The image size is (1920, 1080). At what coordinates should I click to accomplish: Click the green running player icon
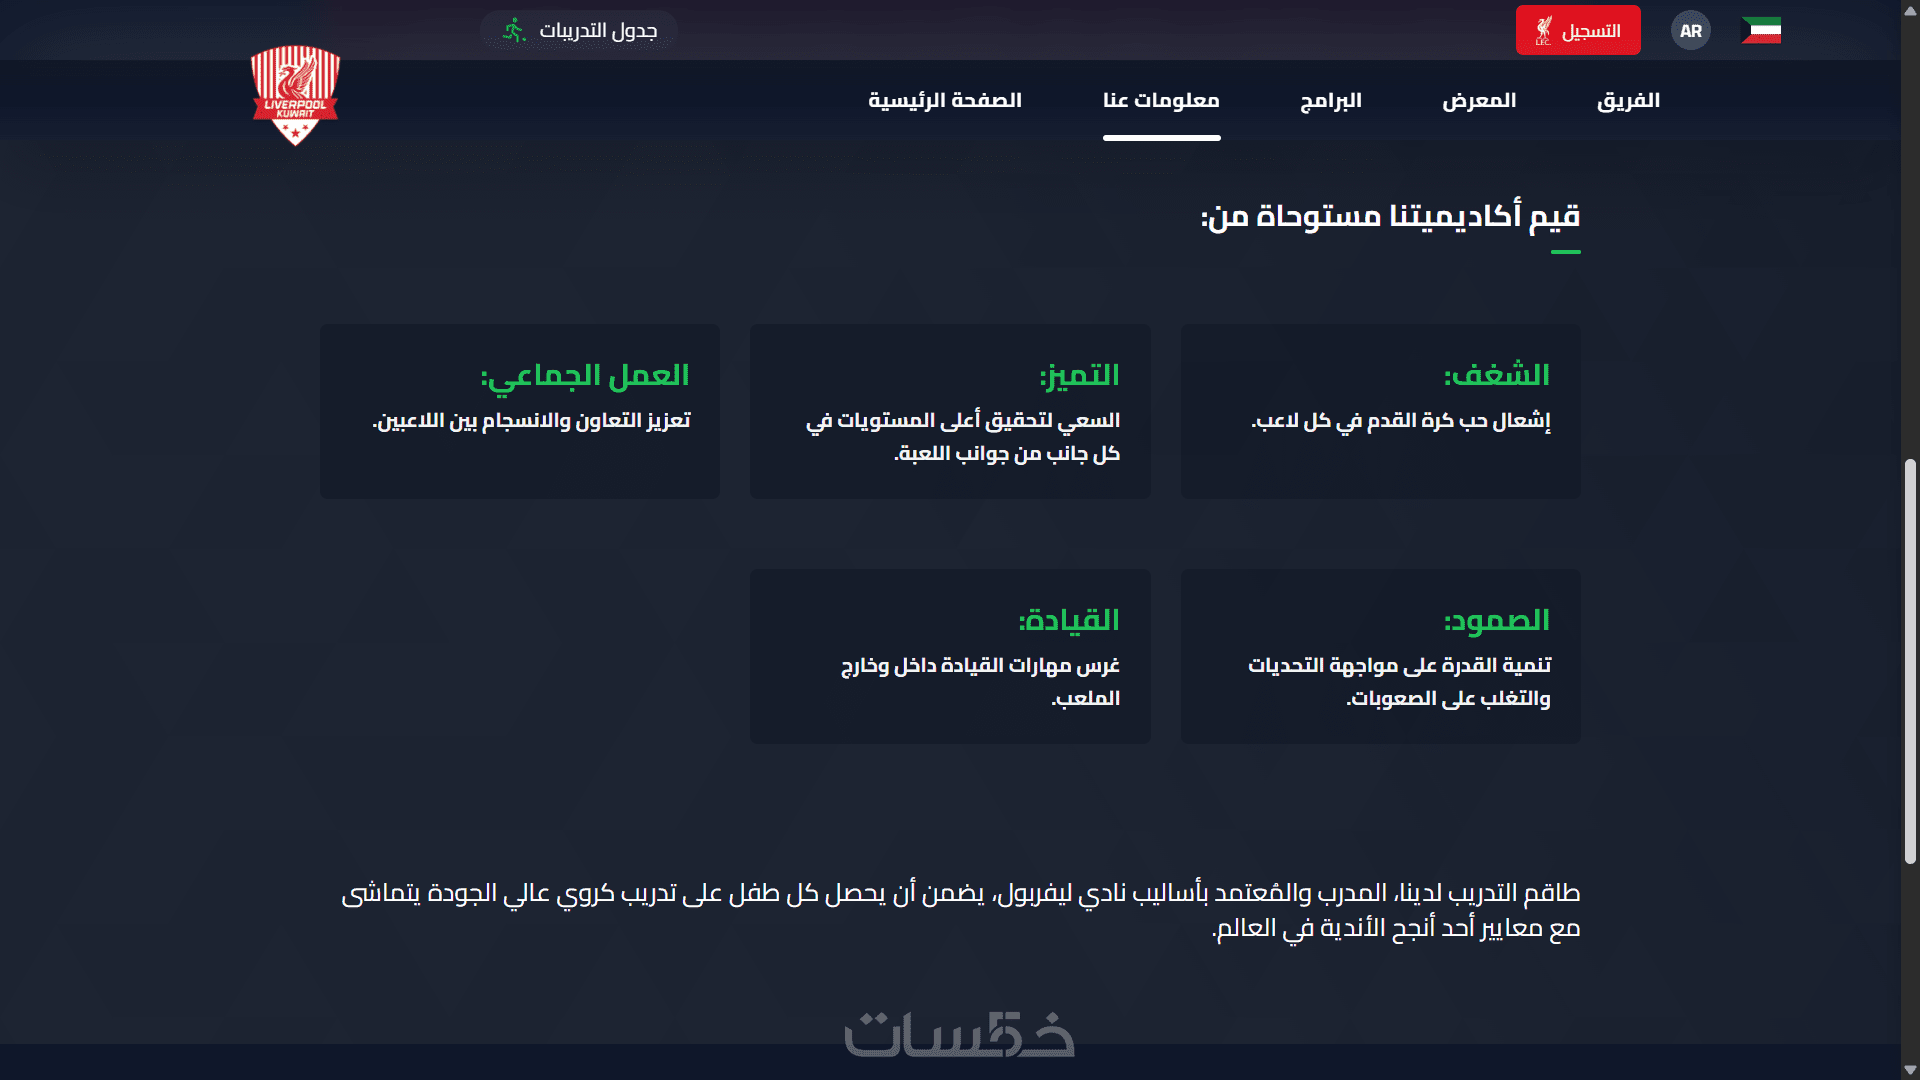click(x=514, y=31)
